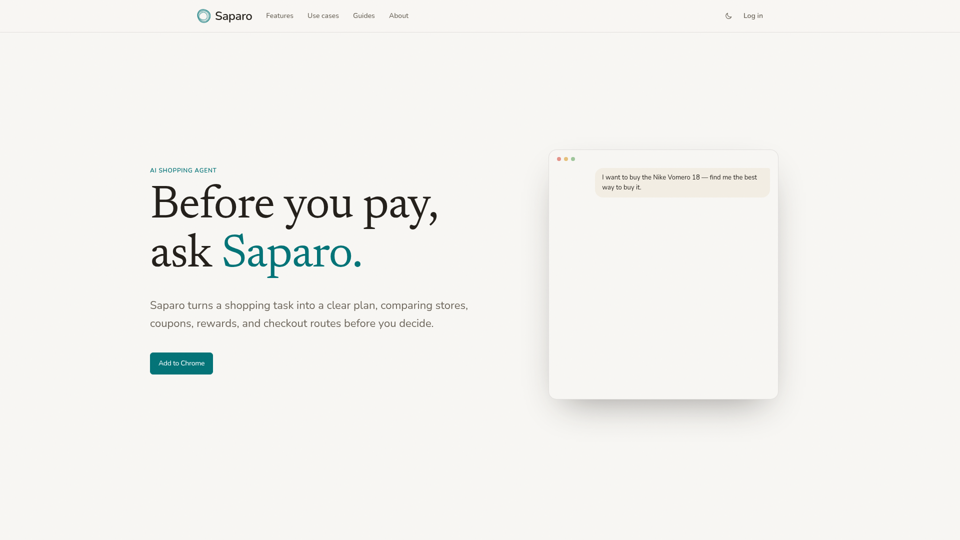Screen dimensions: 960x540
Task: Click the AI SHOPPING AGENT label
Action: pos(183,170)
